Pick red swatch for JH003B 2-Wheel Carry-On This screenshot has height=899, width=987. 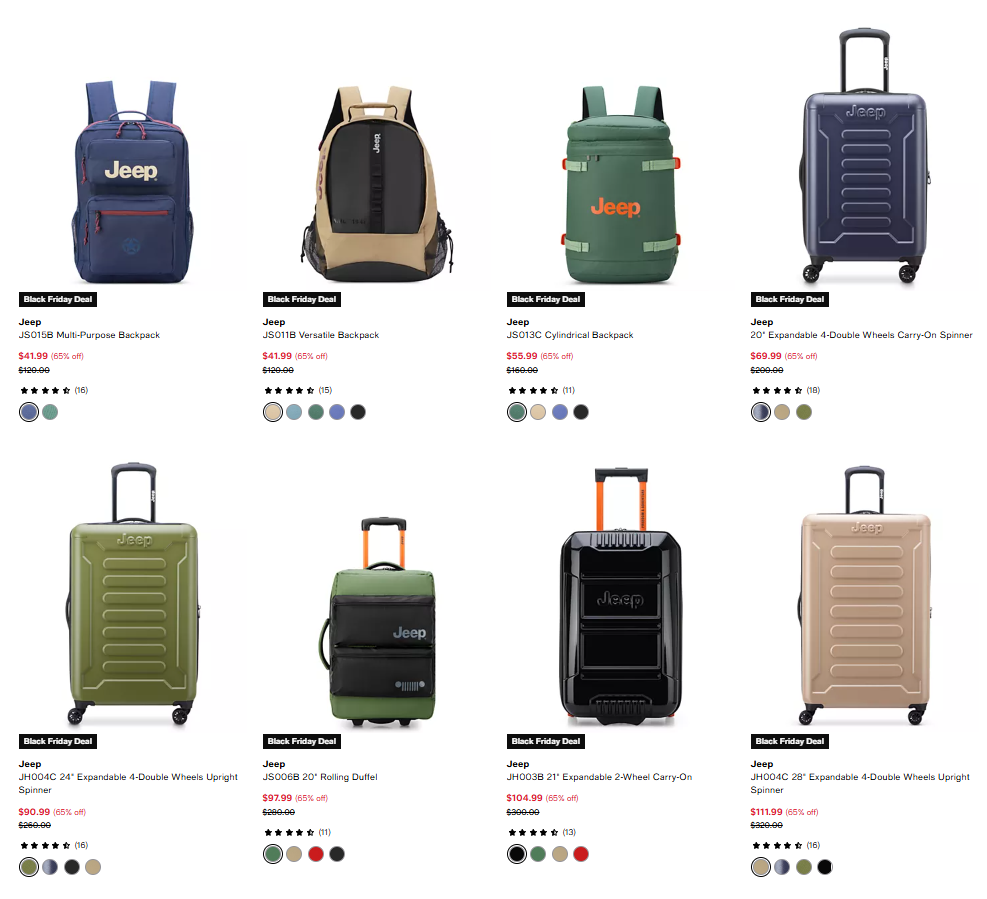coord(581,854)
